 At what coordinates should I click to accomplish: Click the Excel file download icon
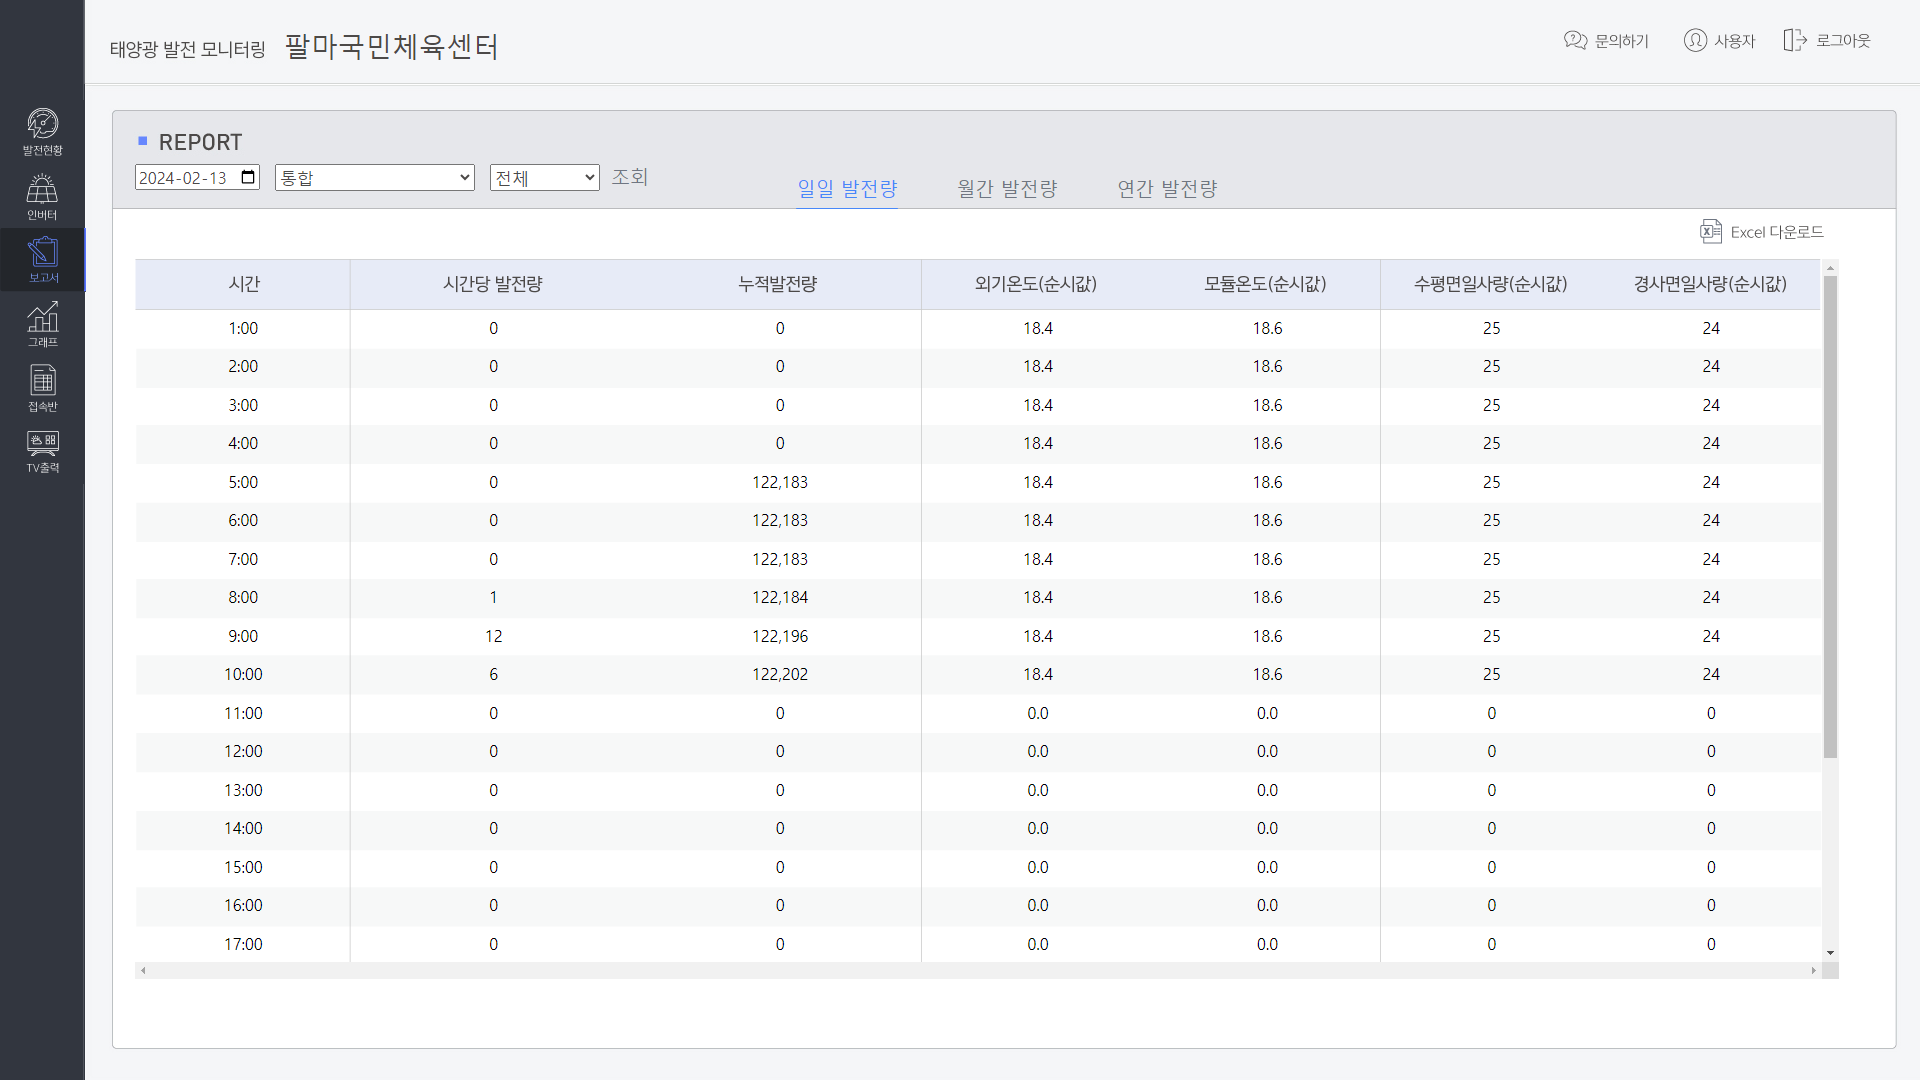tap(1710, 232)
